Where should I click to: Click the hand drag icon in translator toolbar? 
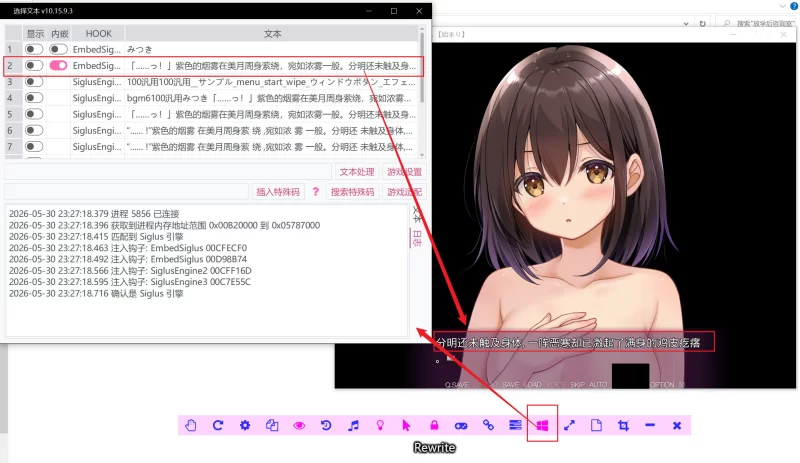pyautogui.click(x=191, y=425)
